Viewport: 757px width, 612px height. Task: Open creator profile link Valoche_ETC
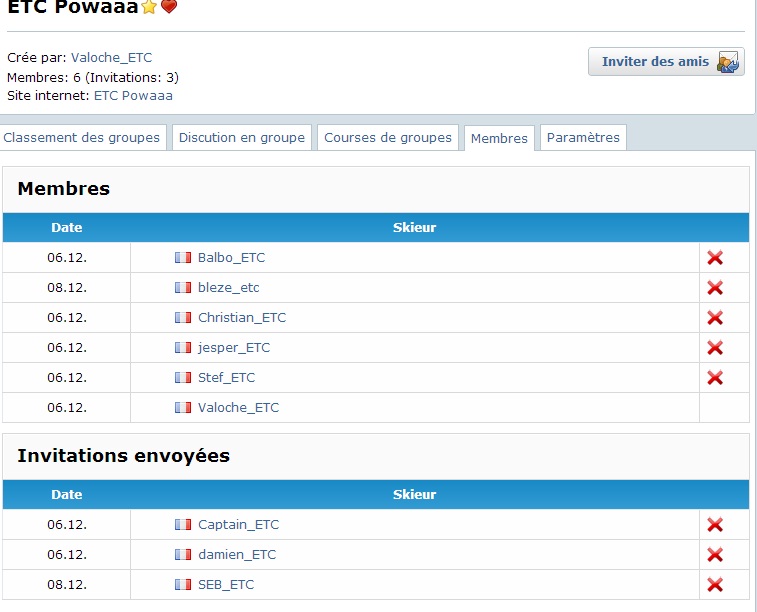coord(111,58)
